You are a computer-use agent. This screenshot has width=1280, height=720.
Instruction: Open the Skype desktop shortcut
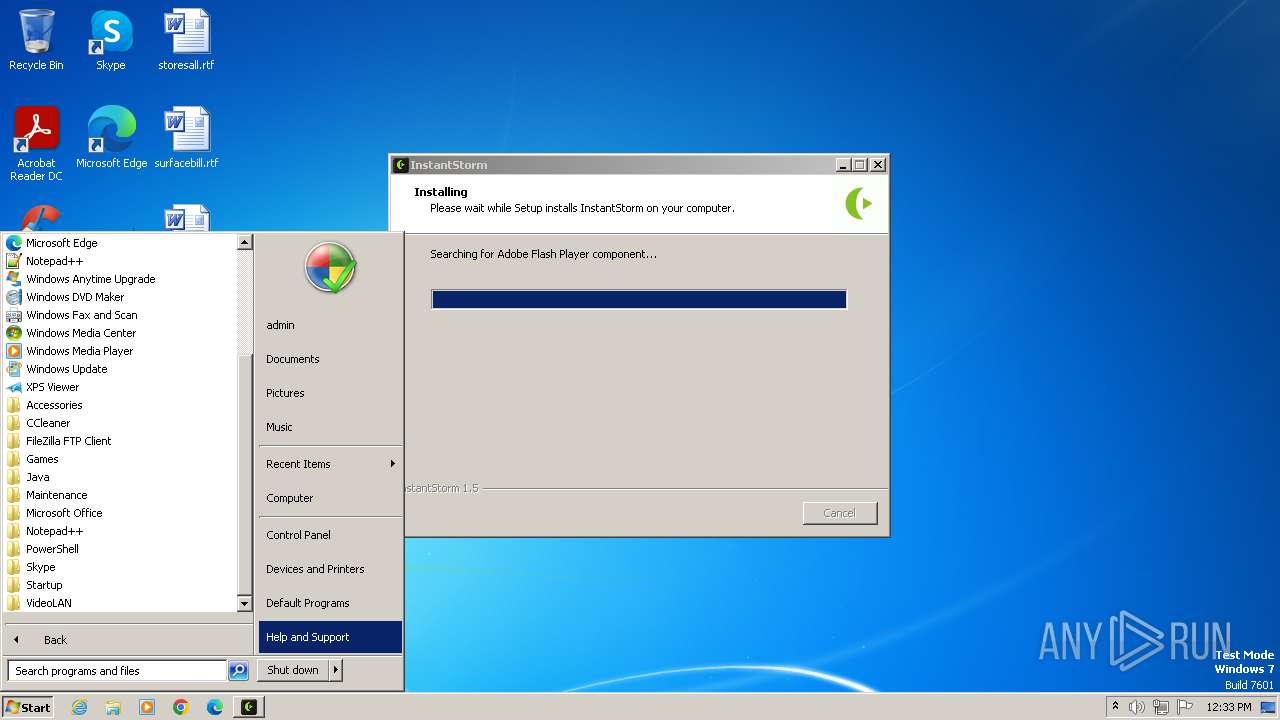(x=110, y=40)
